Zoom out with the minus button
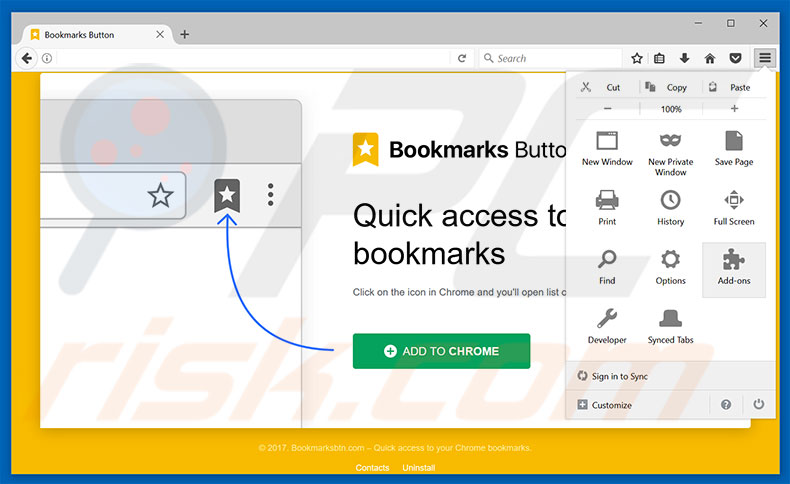 [x=607, y=108]
